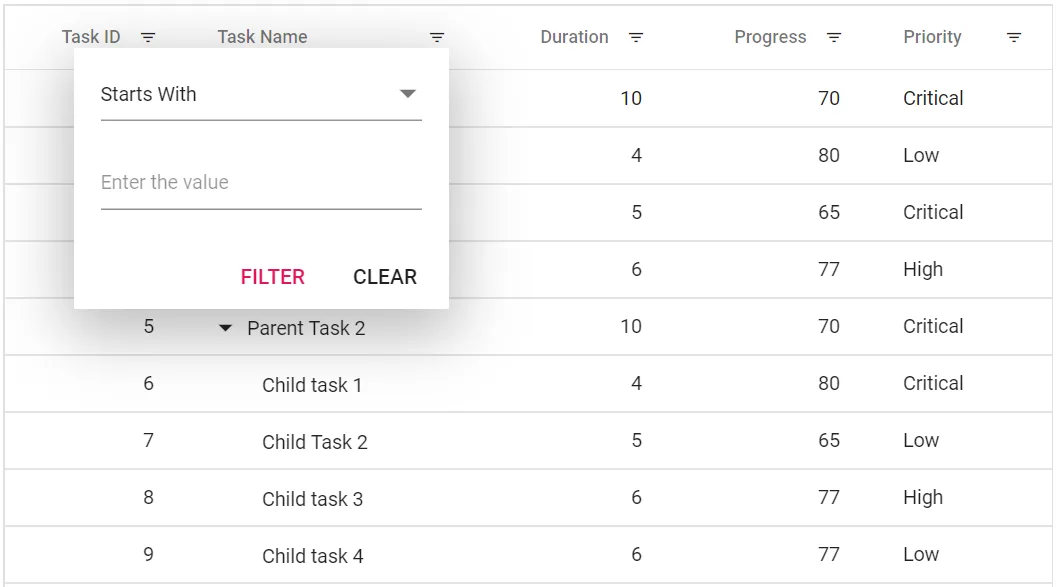
Task: Apply the filter with the FILTER button
Action: coord(272,277)
